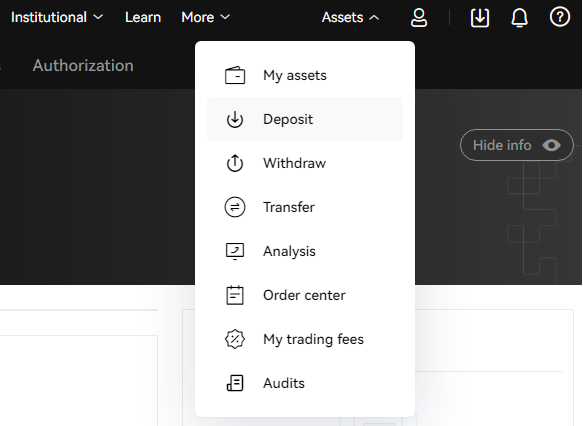Click the Transfer swap-arrows icon
The height and width of the screenshot is (426, 583).
point(235,207)
